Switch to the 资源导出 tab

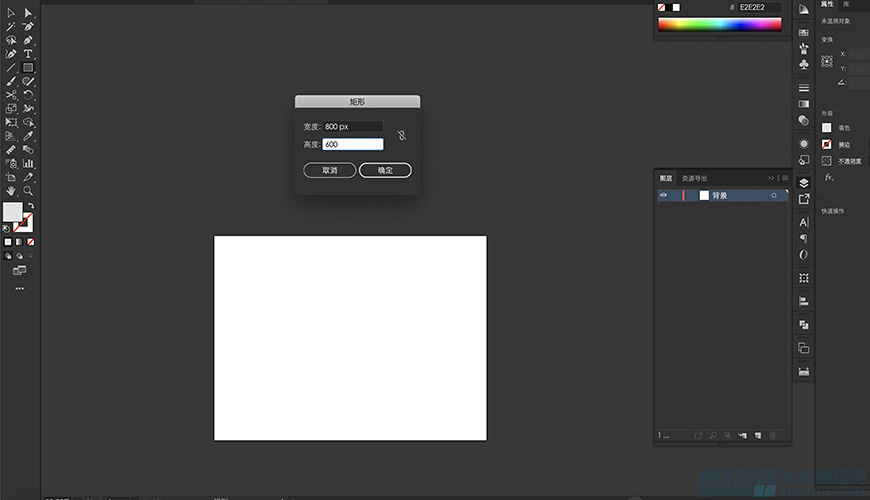point(694,178)
